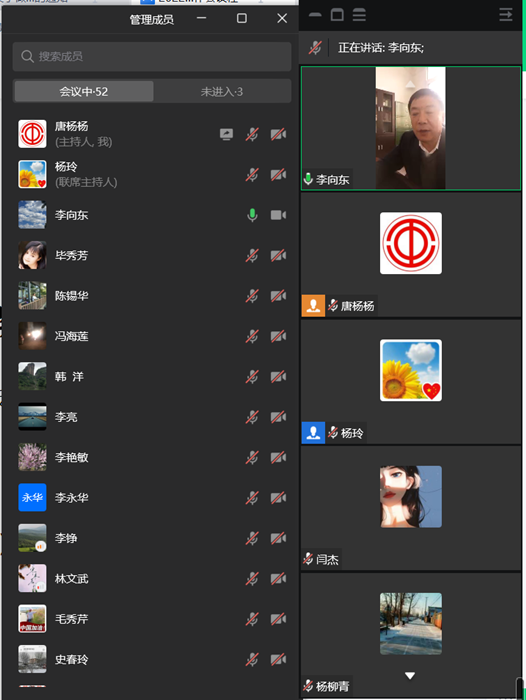
Task: Minimize the 管理成员 window
Action: [201, 18]
